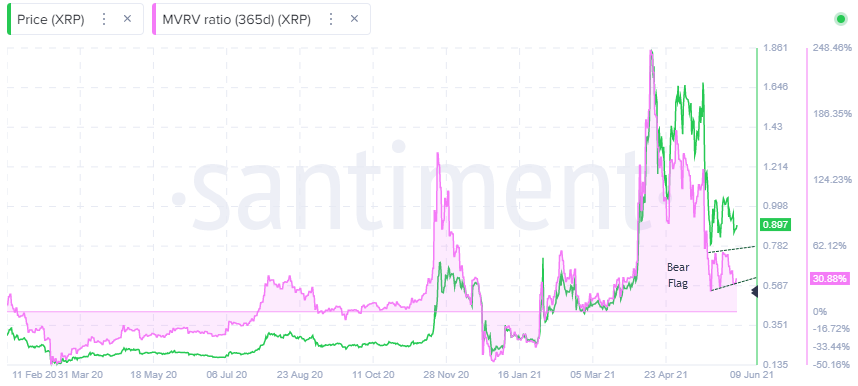This screenshot has width=858, height=386.
Task: Click the pink 30.88% MVRV label
Action: [830, 279]
